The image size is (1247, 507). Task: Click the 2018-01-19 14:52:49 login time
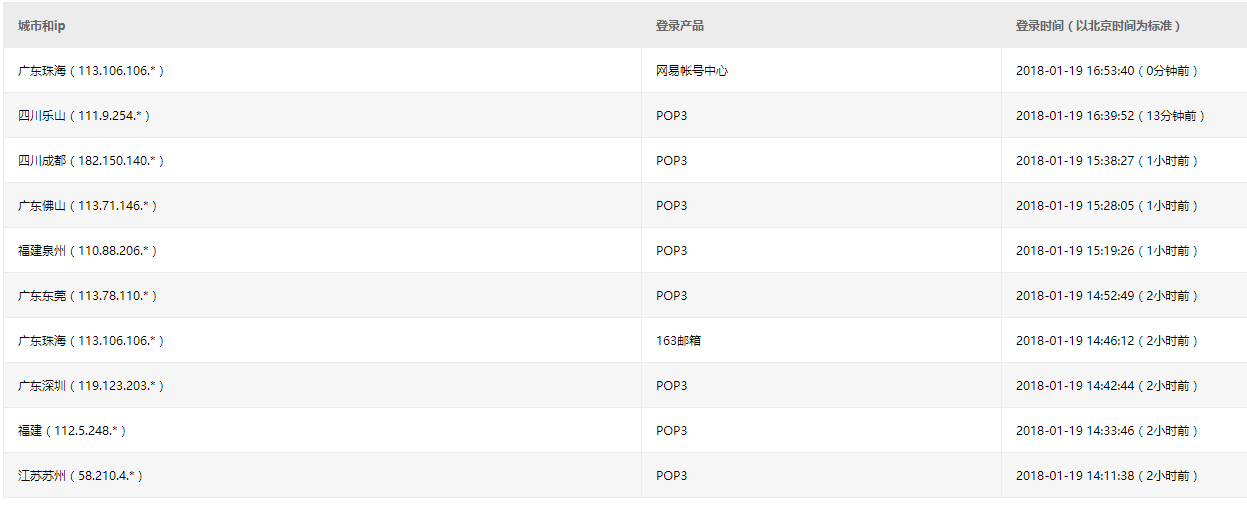1075,296
